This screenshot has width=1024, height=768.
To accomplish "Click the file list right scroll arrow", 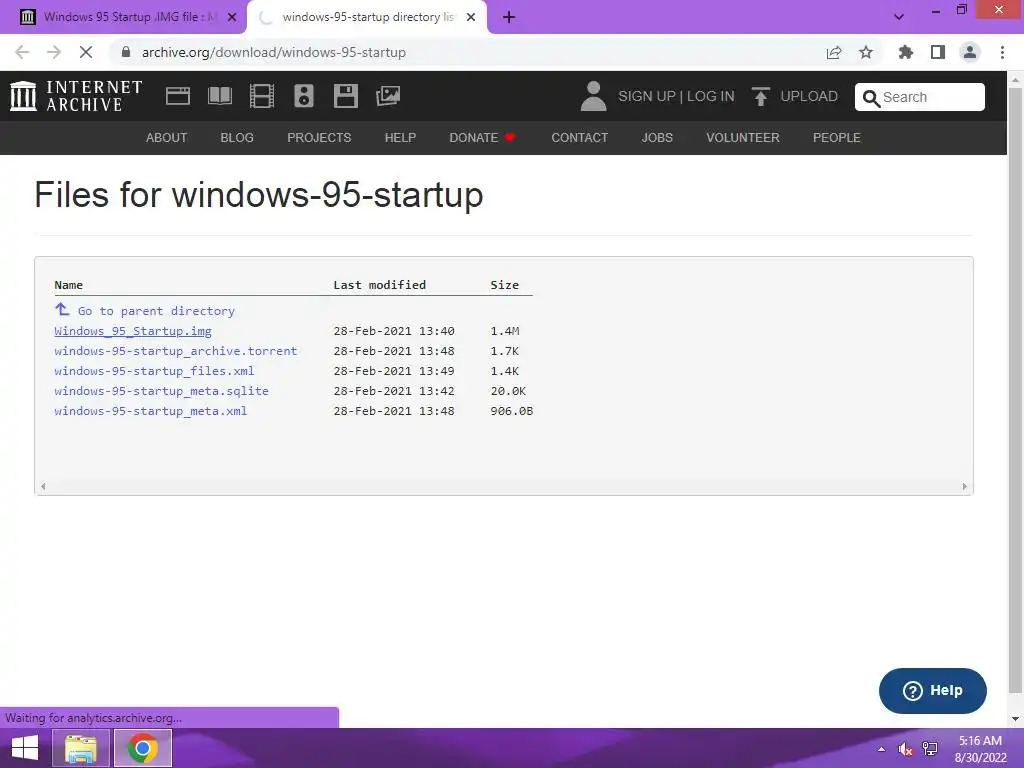I will [965, 487].
